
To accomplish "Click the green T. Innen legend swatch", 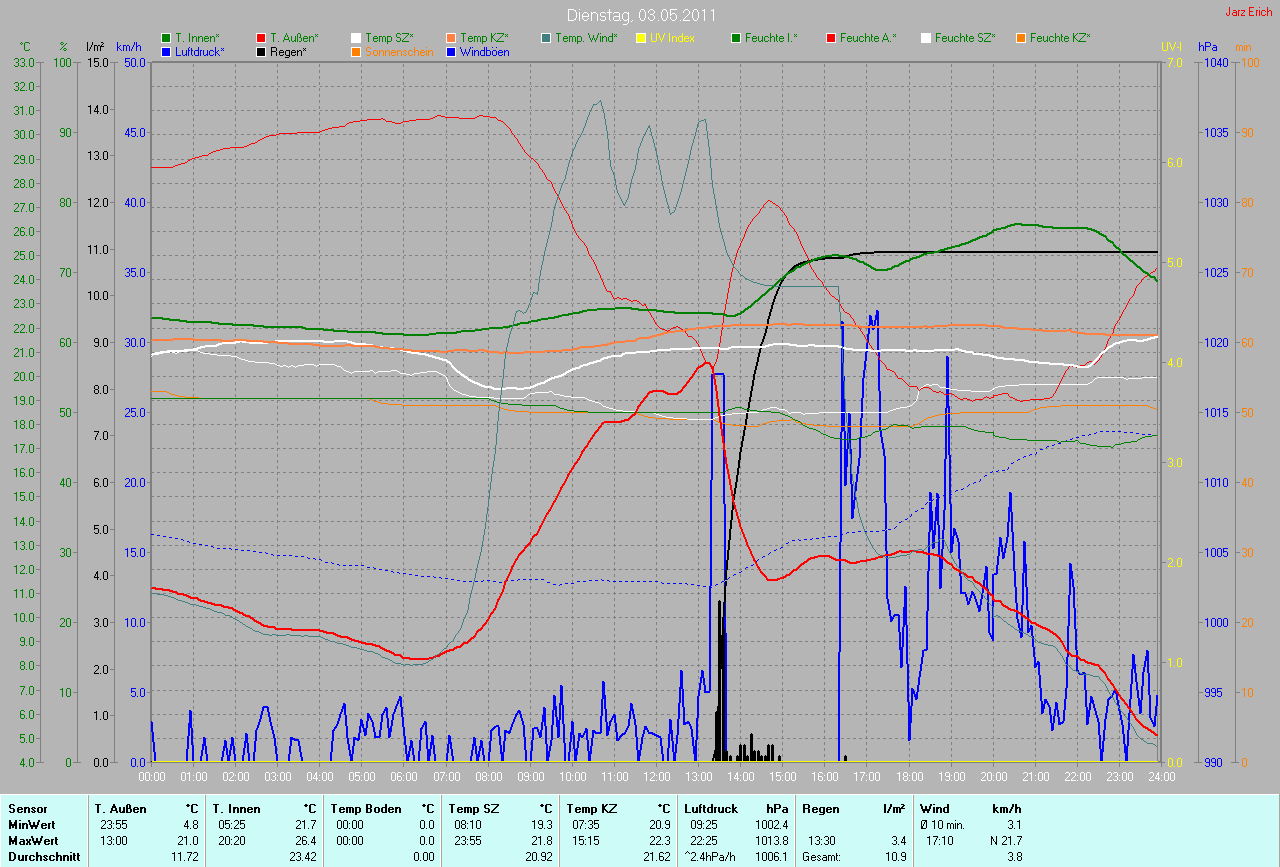I will coord(166,38).
